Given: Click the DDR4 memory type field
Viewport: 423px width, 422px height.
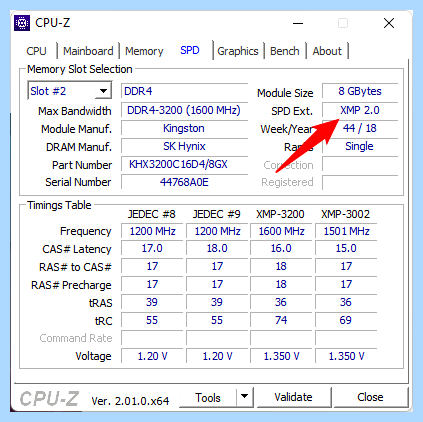Looking at the screenshot, I should point(184,91).
